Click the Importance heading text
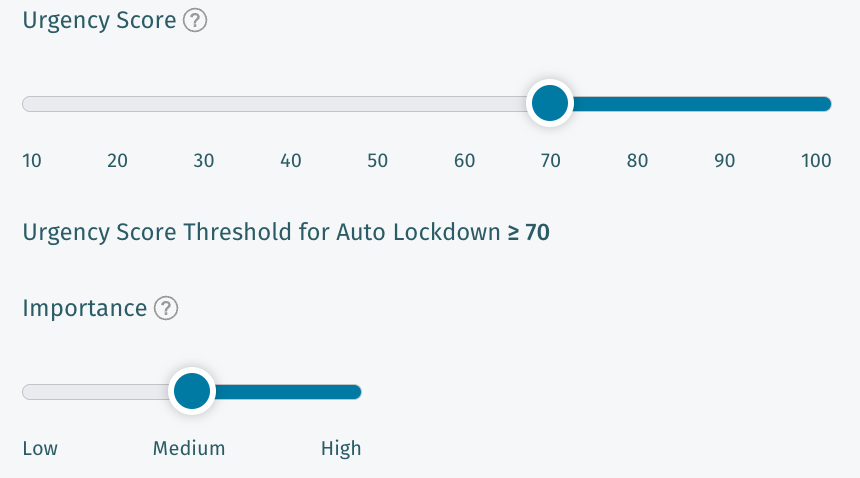The width and height of the screenshot is (860, 478). (84, 308)
